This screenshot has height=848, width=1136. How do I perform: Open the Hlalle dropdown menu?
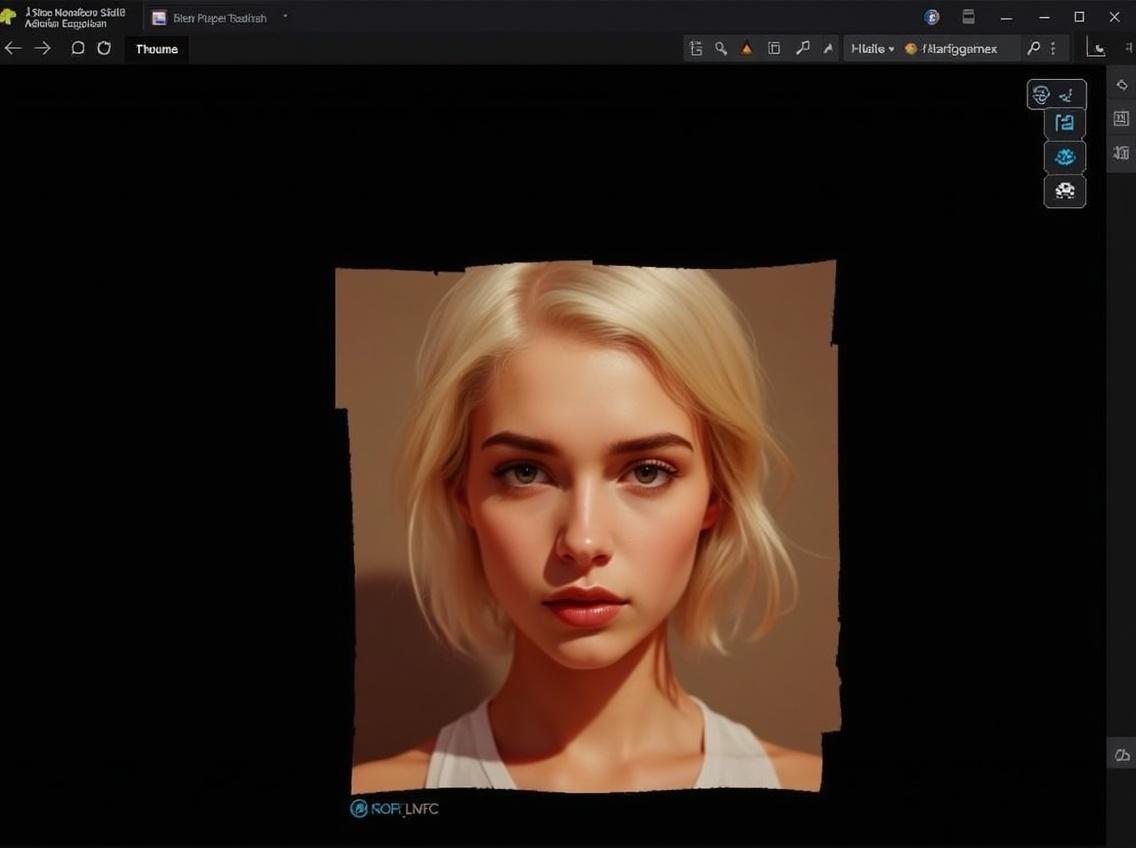pos(872,48)
